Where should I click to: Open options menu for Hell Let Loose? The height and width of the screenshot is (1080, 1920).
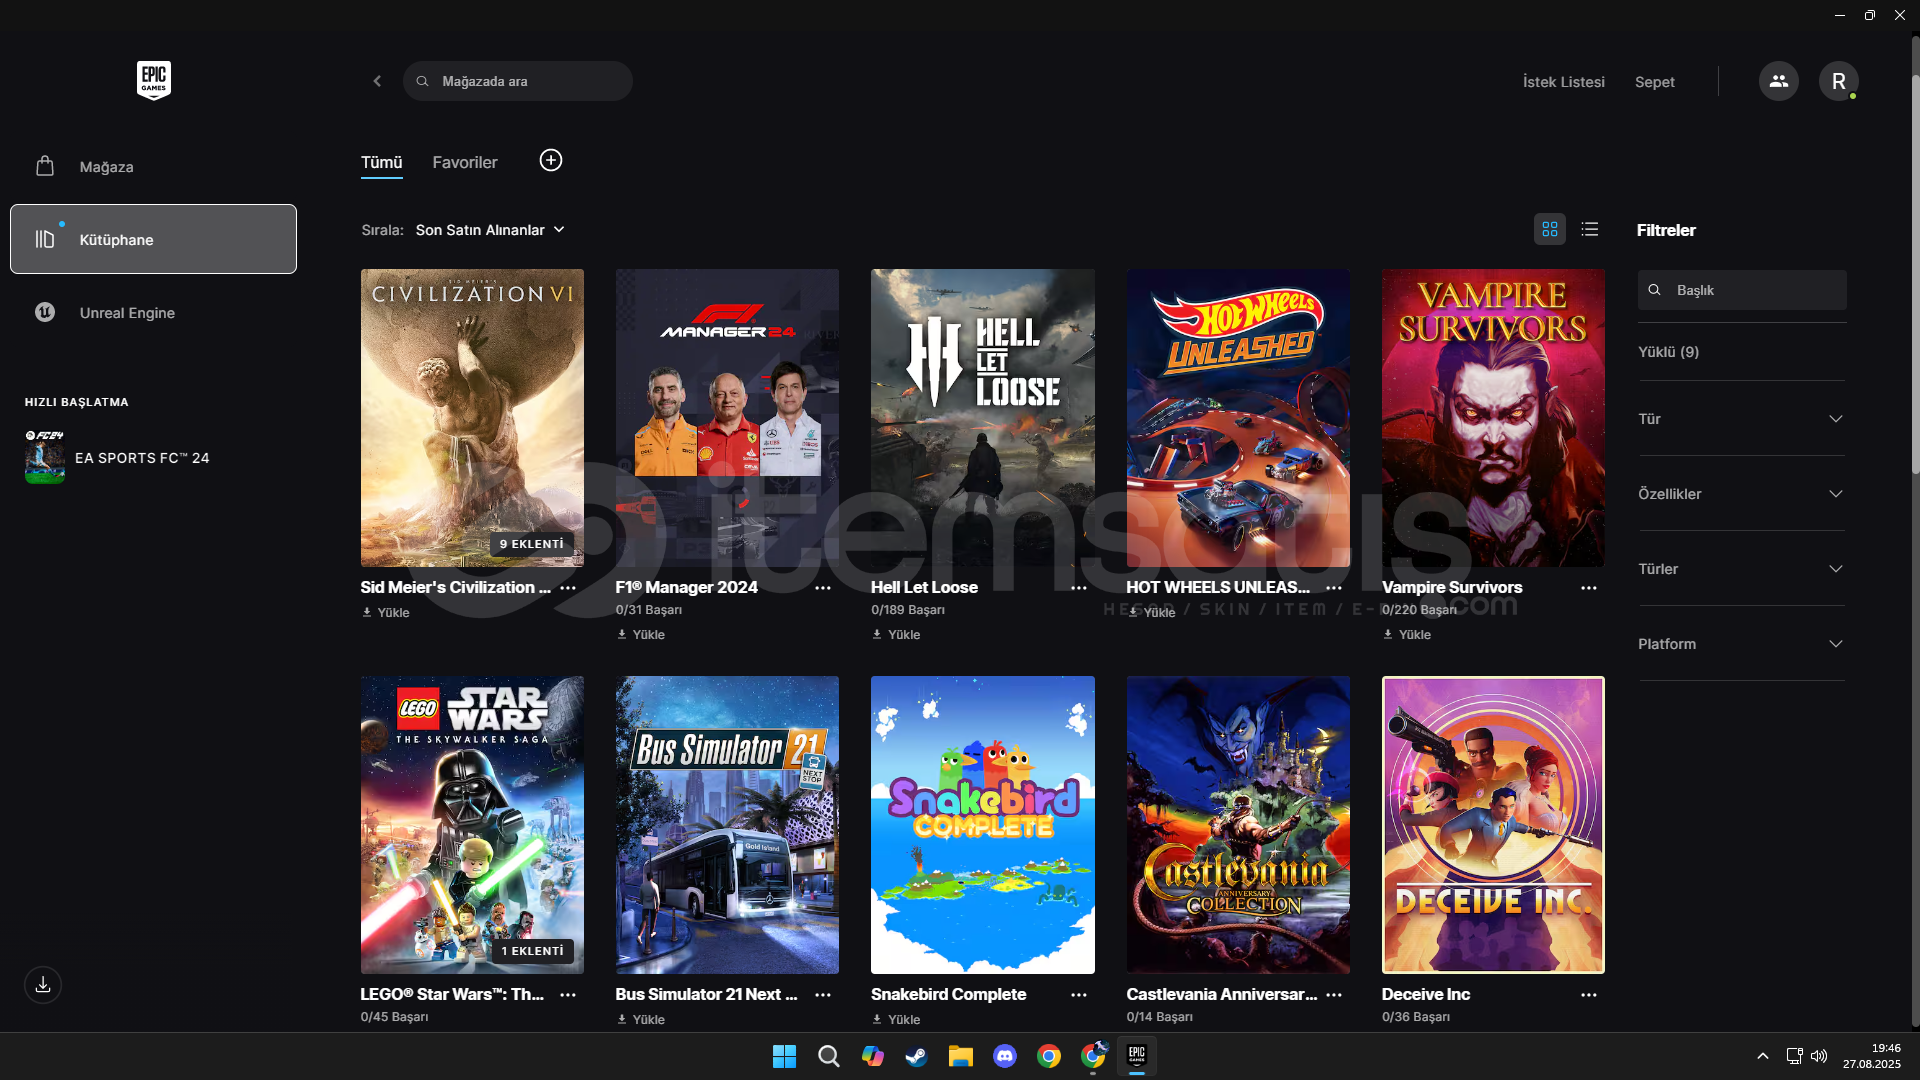1079,588
